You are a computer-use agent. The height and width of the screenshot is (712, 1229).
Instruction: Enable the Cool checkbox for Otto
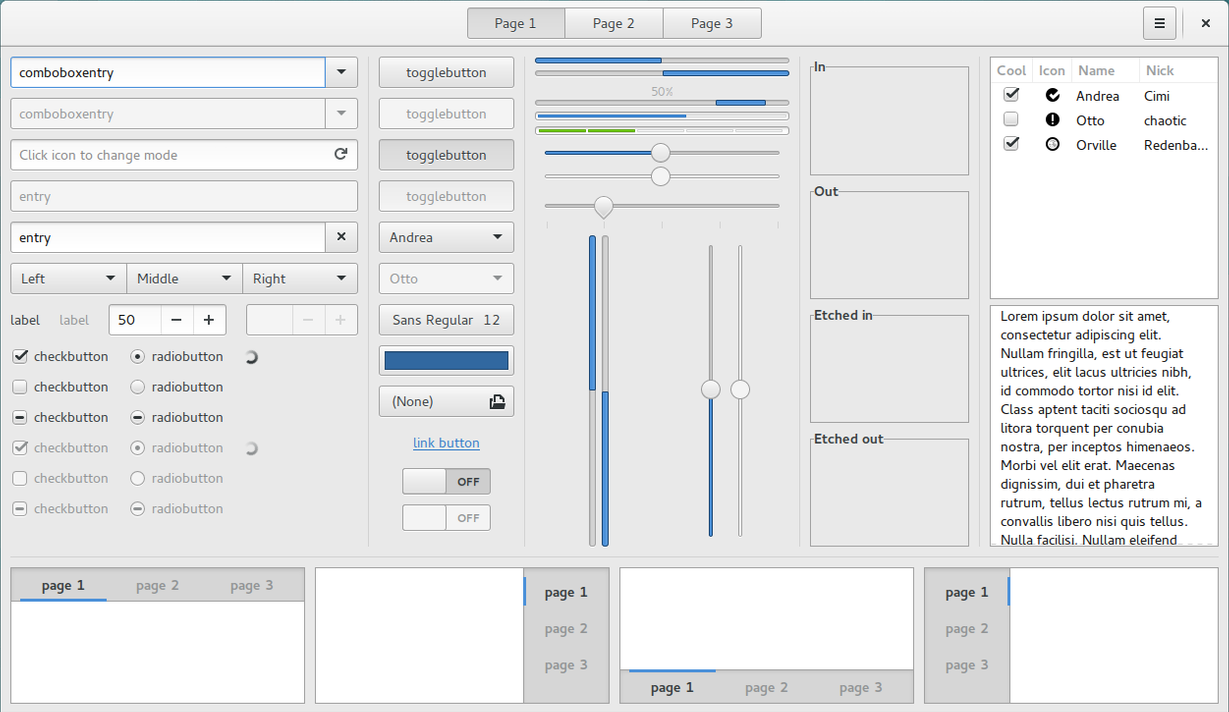coord(1011,118)
